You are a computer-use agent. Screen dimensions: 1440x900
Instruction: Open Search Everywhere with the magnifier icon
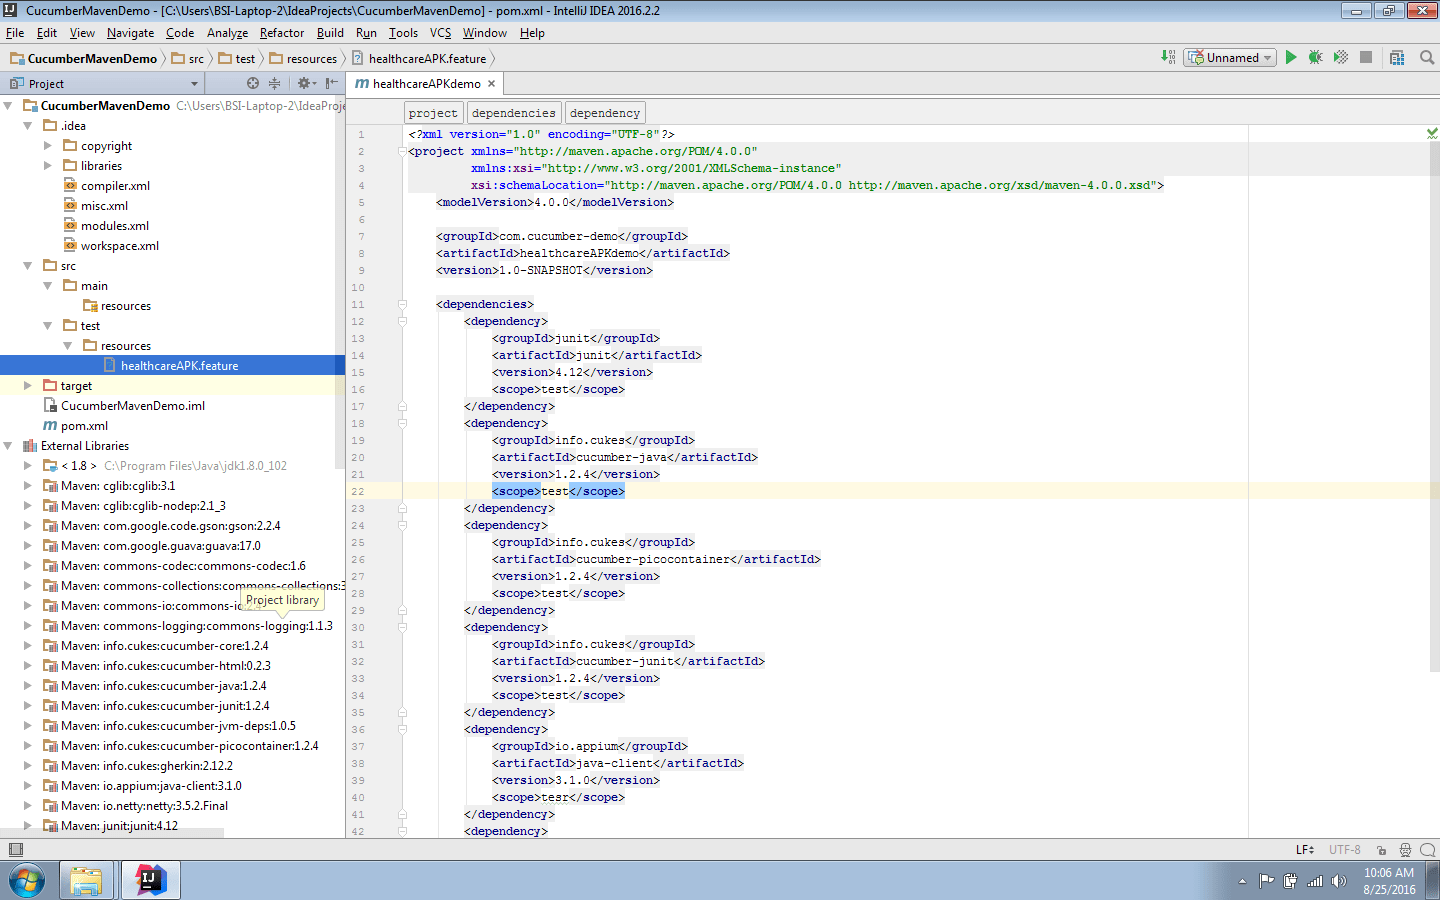click(x=1427, y=57)
